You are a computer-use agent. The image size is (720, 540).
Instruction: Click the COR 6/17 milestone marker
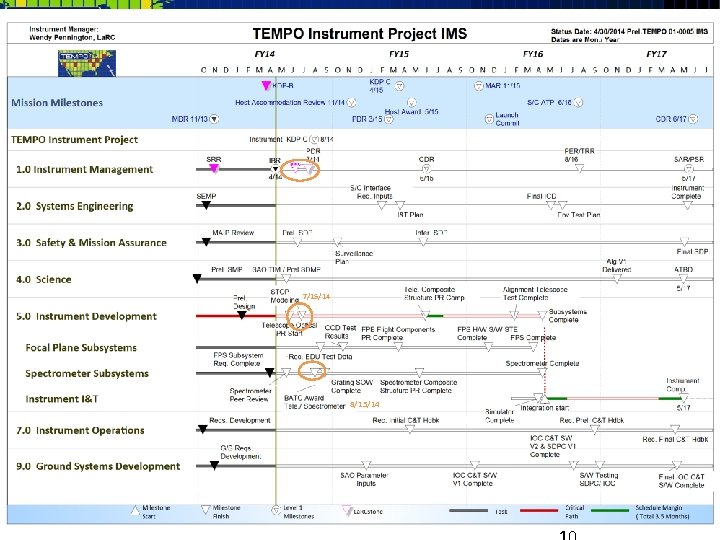coord(693,119)
